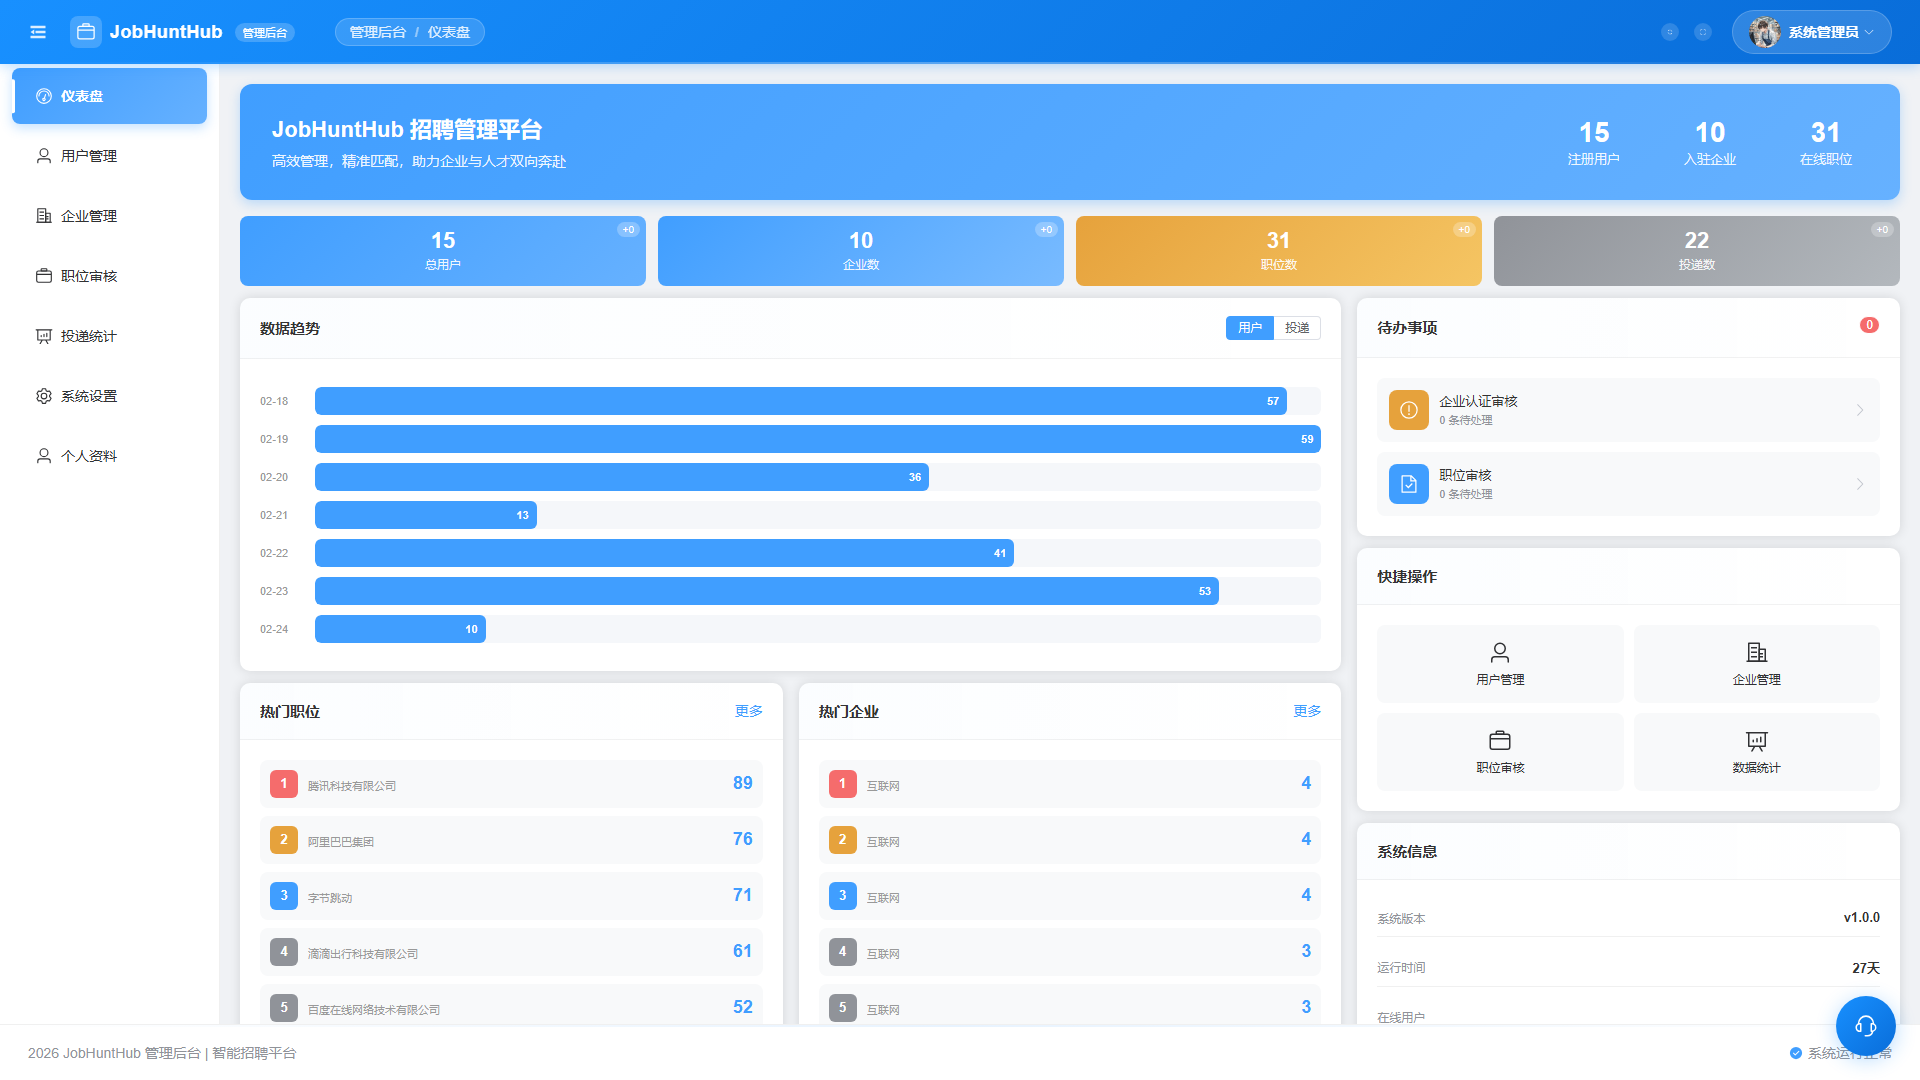Go to 企业管理 sidebar item
This screenshot has height=1080, width=1920.
coord(109,216)
